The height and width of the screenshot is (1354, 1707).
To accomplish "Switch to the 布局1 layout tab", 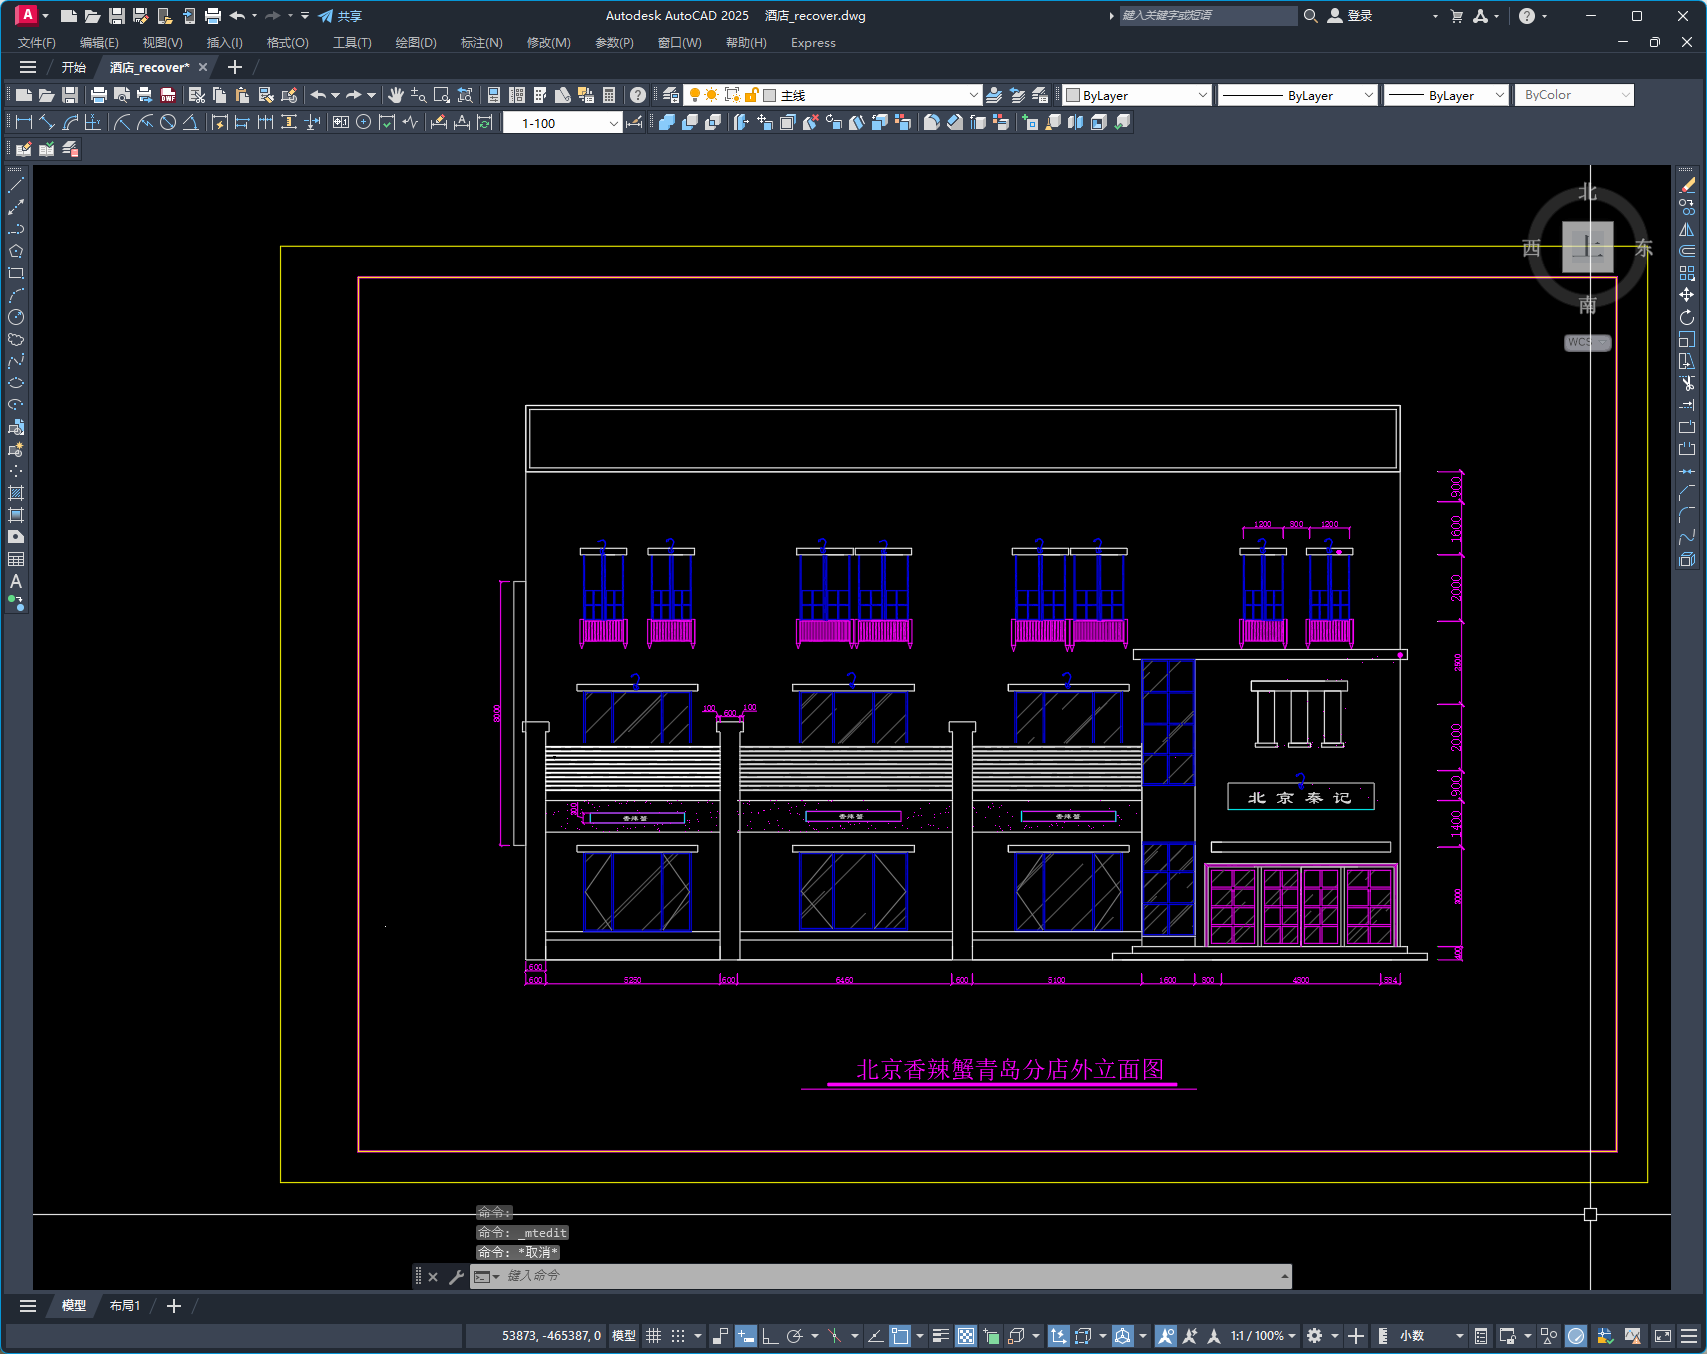I will tap(125, 1306).
